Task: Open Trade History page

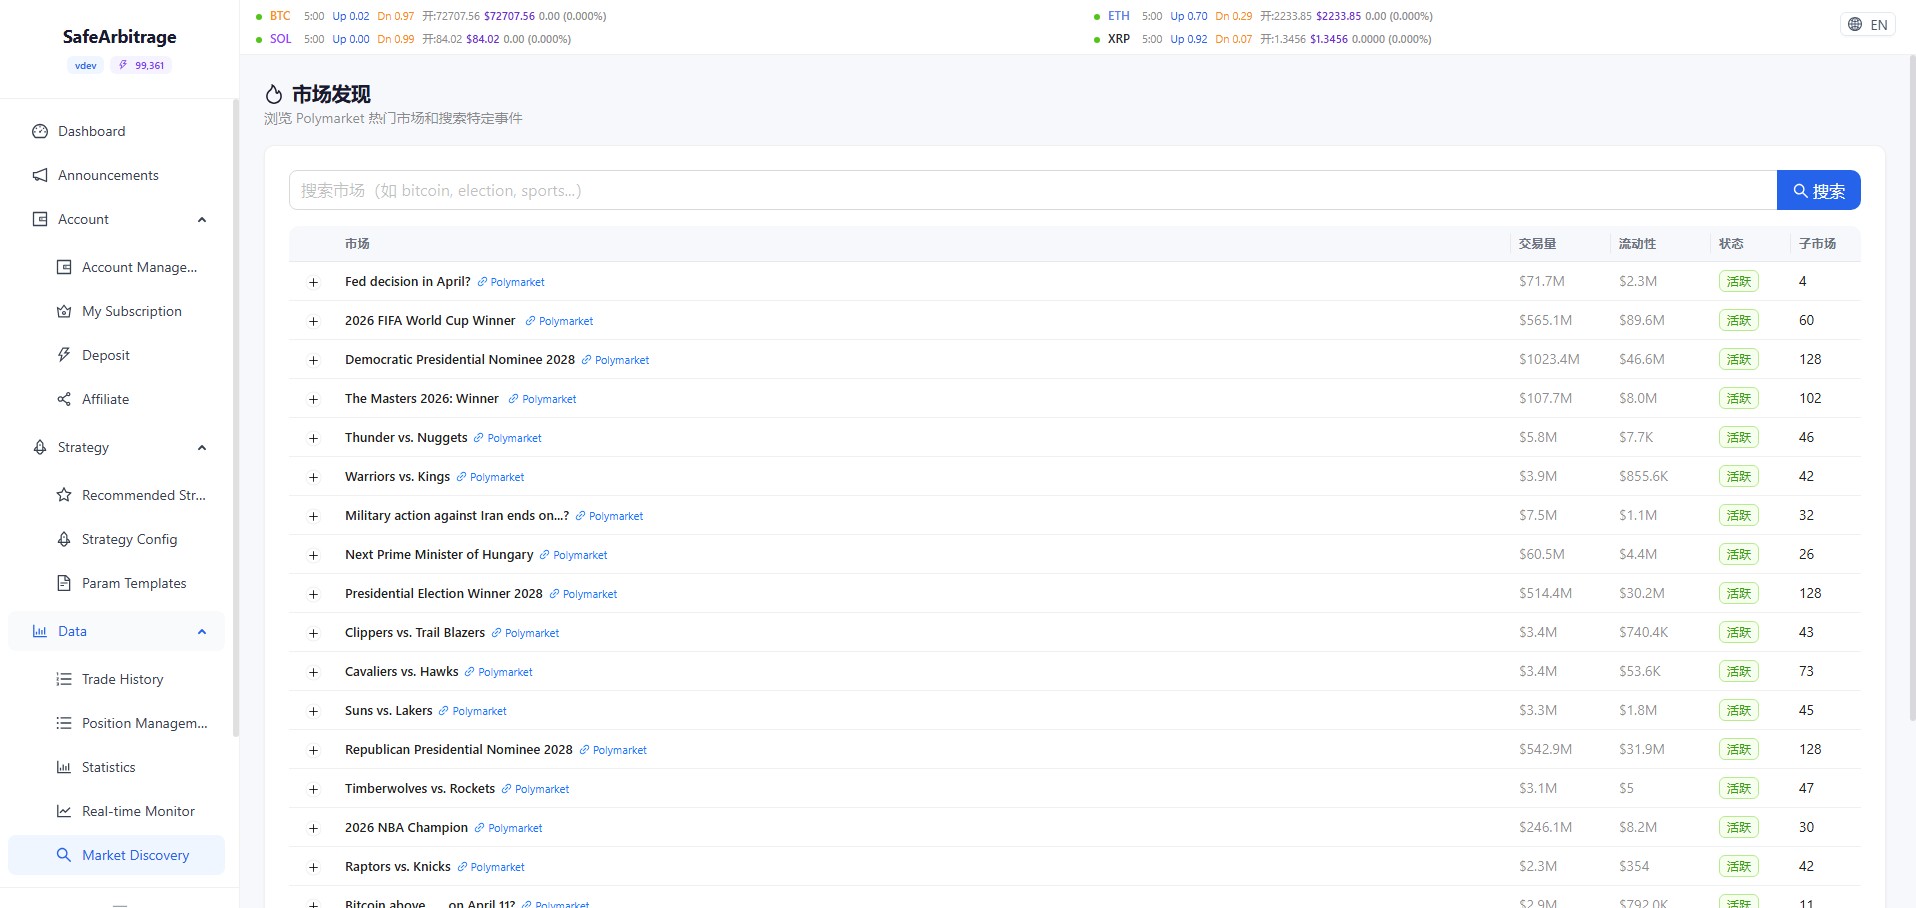Action: click(x=122, y=679)
